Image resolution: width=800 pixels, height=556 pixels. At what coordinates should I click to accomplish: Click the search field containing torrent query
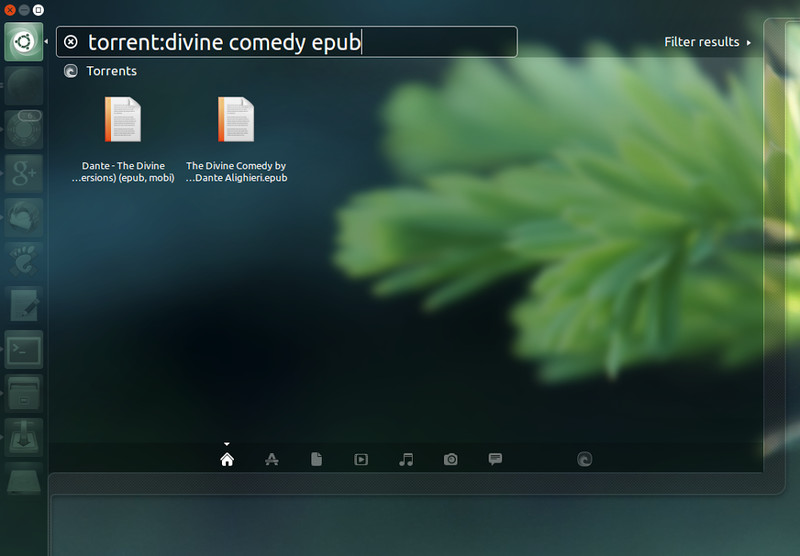click(x=287, y=42)
